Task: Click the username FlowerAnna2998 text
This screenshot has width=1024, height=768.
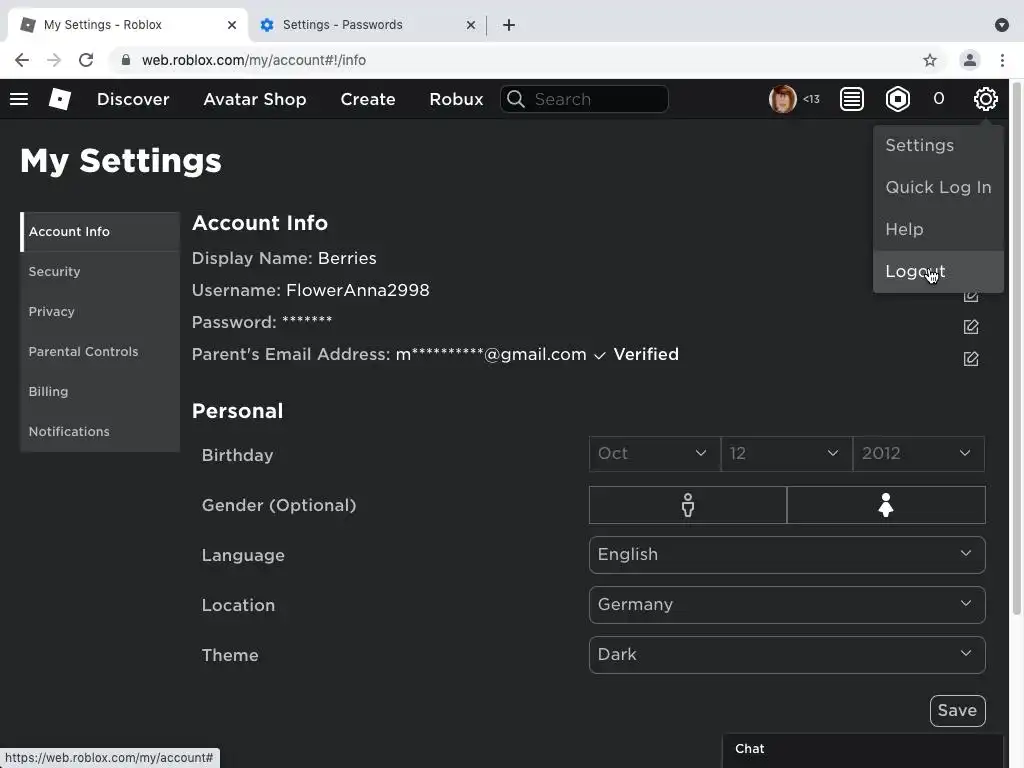Action: 358,291
